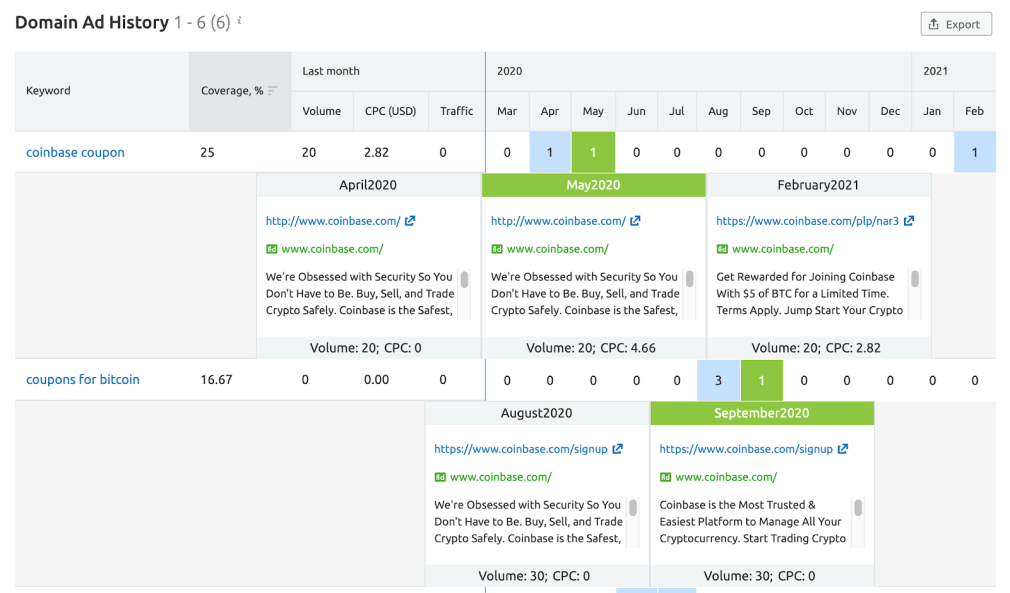Open external link icon in May2020 ad
This screenshot has width=1010, height=593.
pyautogui.click(x=635, y=221)
